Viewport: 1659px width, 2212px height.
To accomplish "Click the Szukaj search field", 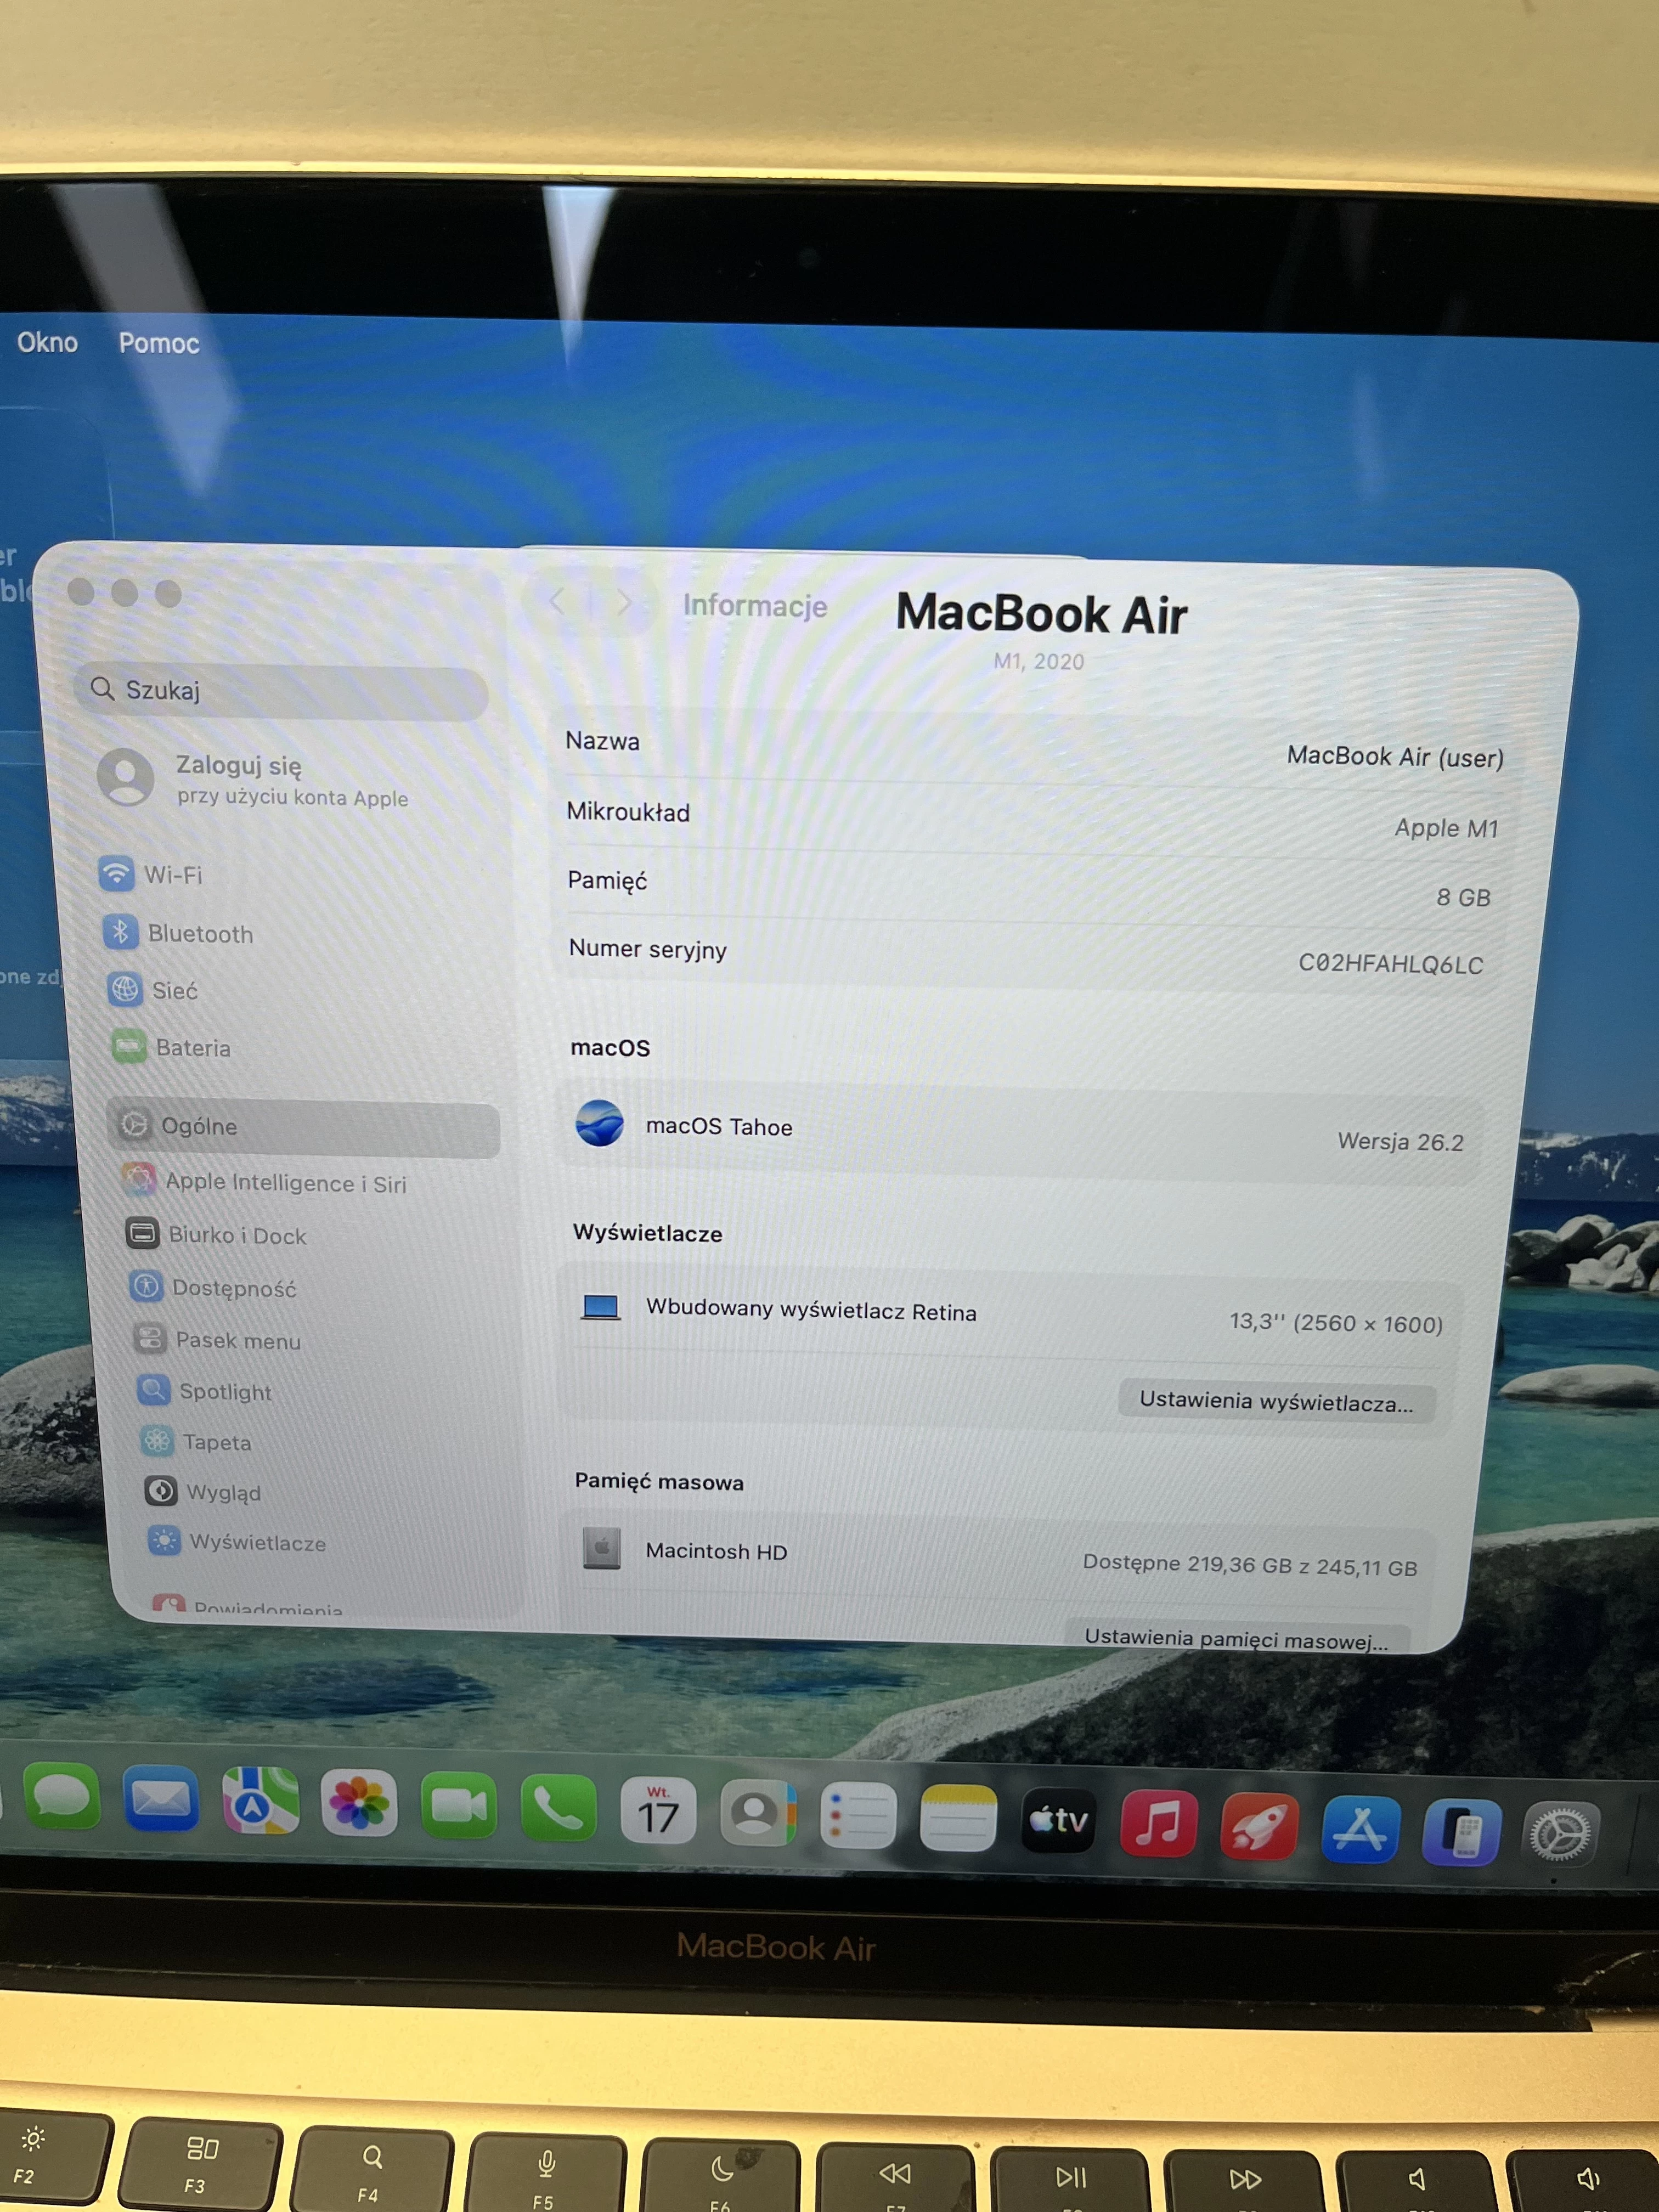I will (280, 690).
